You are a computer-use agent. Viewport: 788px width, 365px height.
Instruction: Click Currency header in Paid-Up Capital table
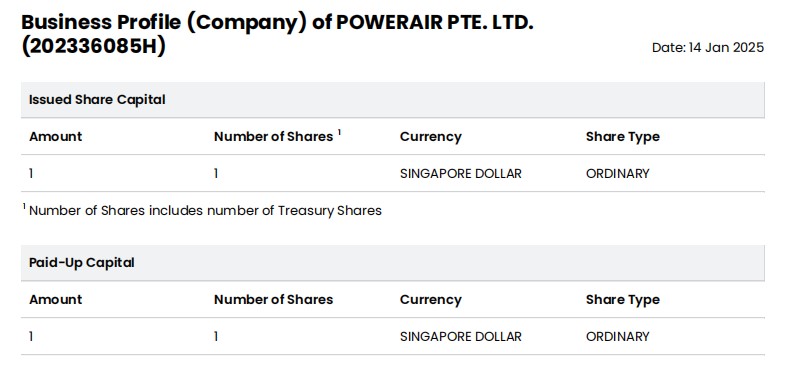[431, 300]
